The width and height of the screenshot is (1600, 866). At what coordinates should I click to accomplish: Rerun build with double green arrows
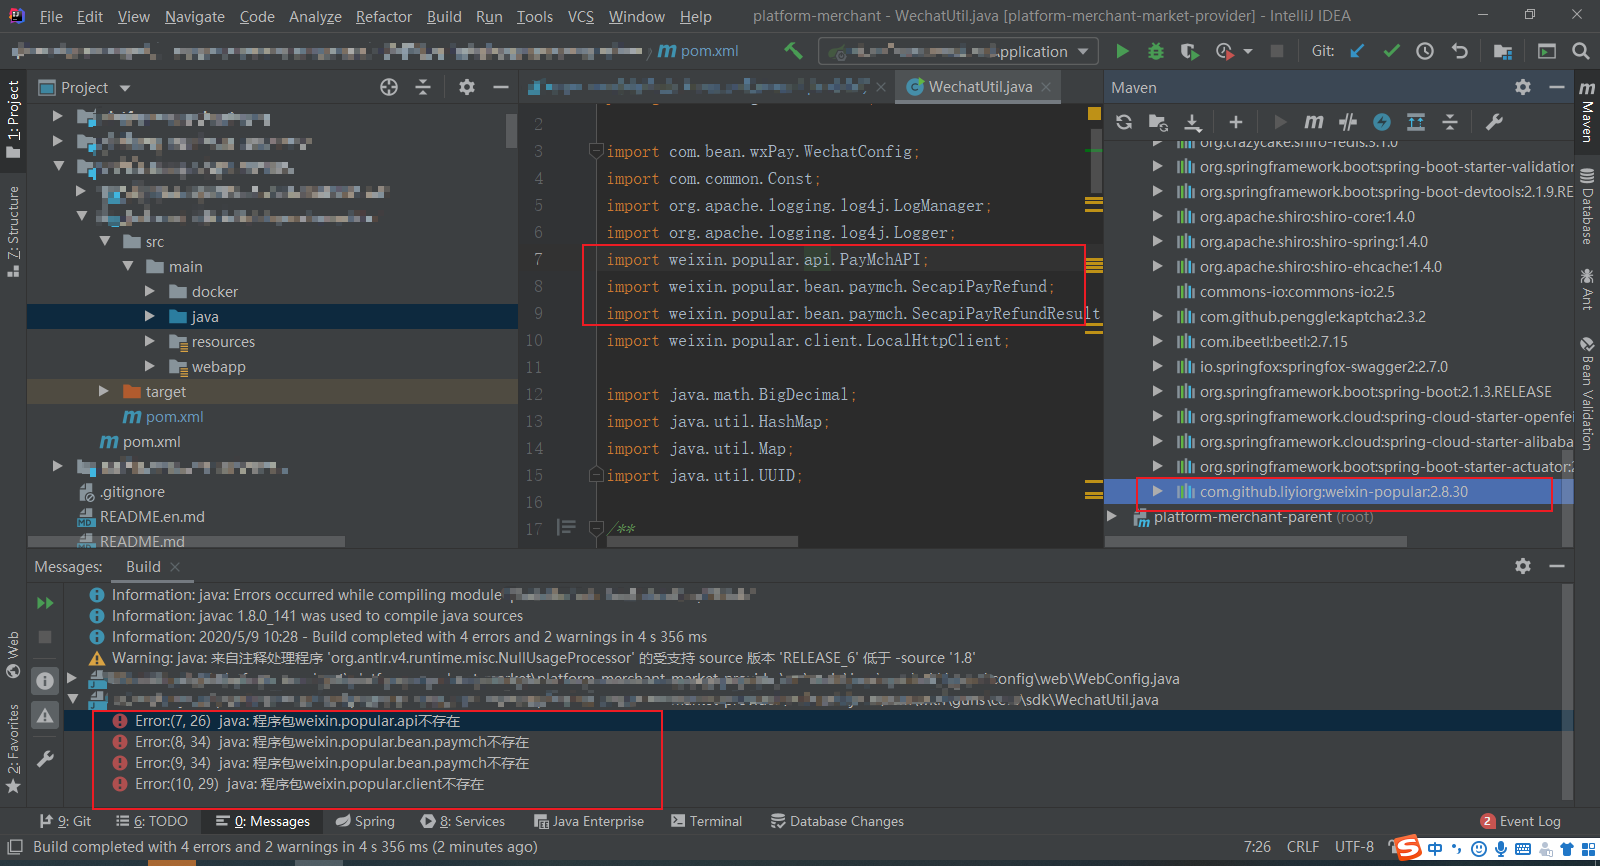(45, 603)
